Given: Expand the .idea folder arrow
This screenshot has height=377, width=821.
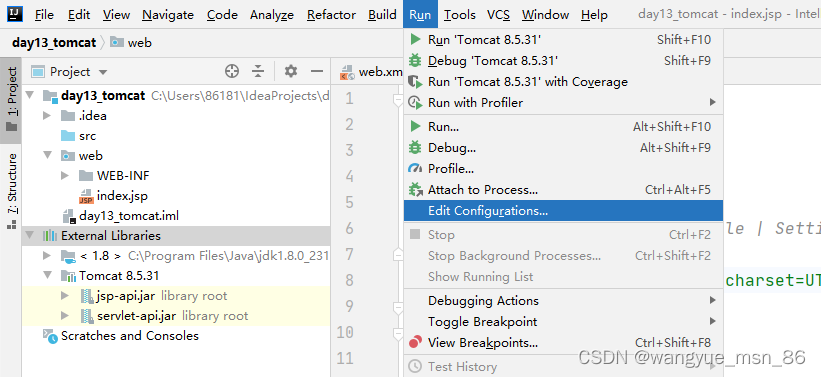Looking at the screenshot, I should [x=47, y=115].
